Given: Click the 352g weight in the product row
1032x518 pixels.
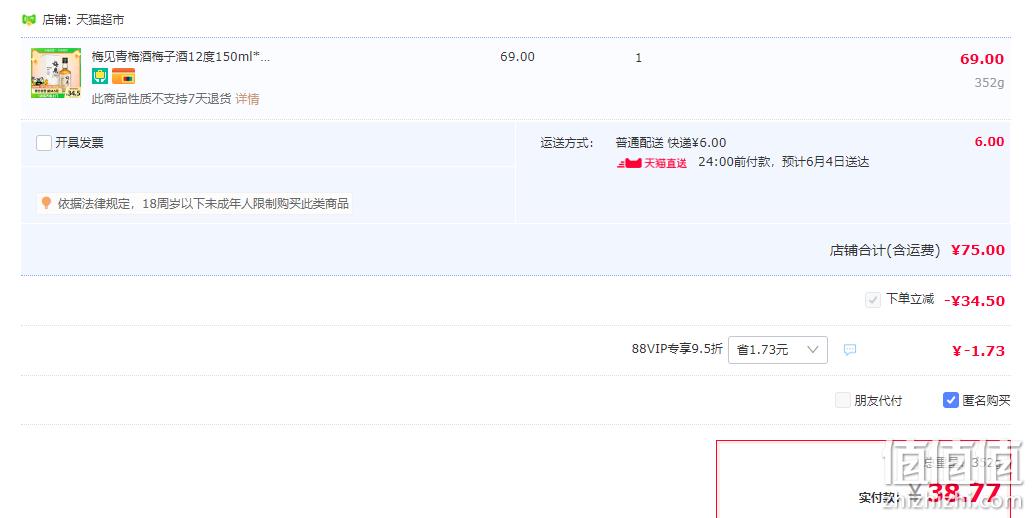Looking at the screenshot, I should [x=989, y=83].
